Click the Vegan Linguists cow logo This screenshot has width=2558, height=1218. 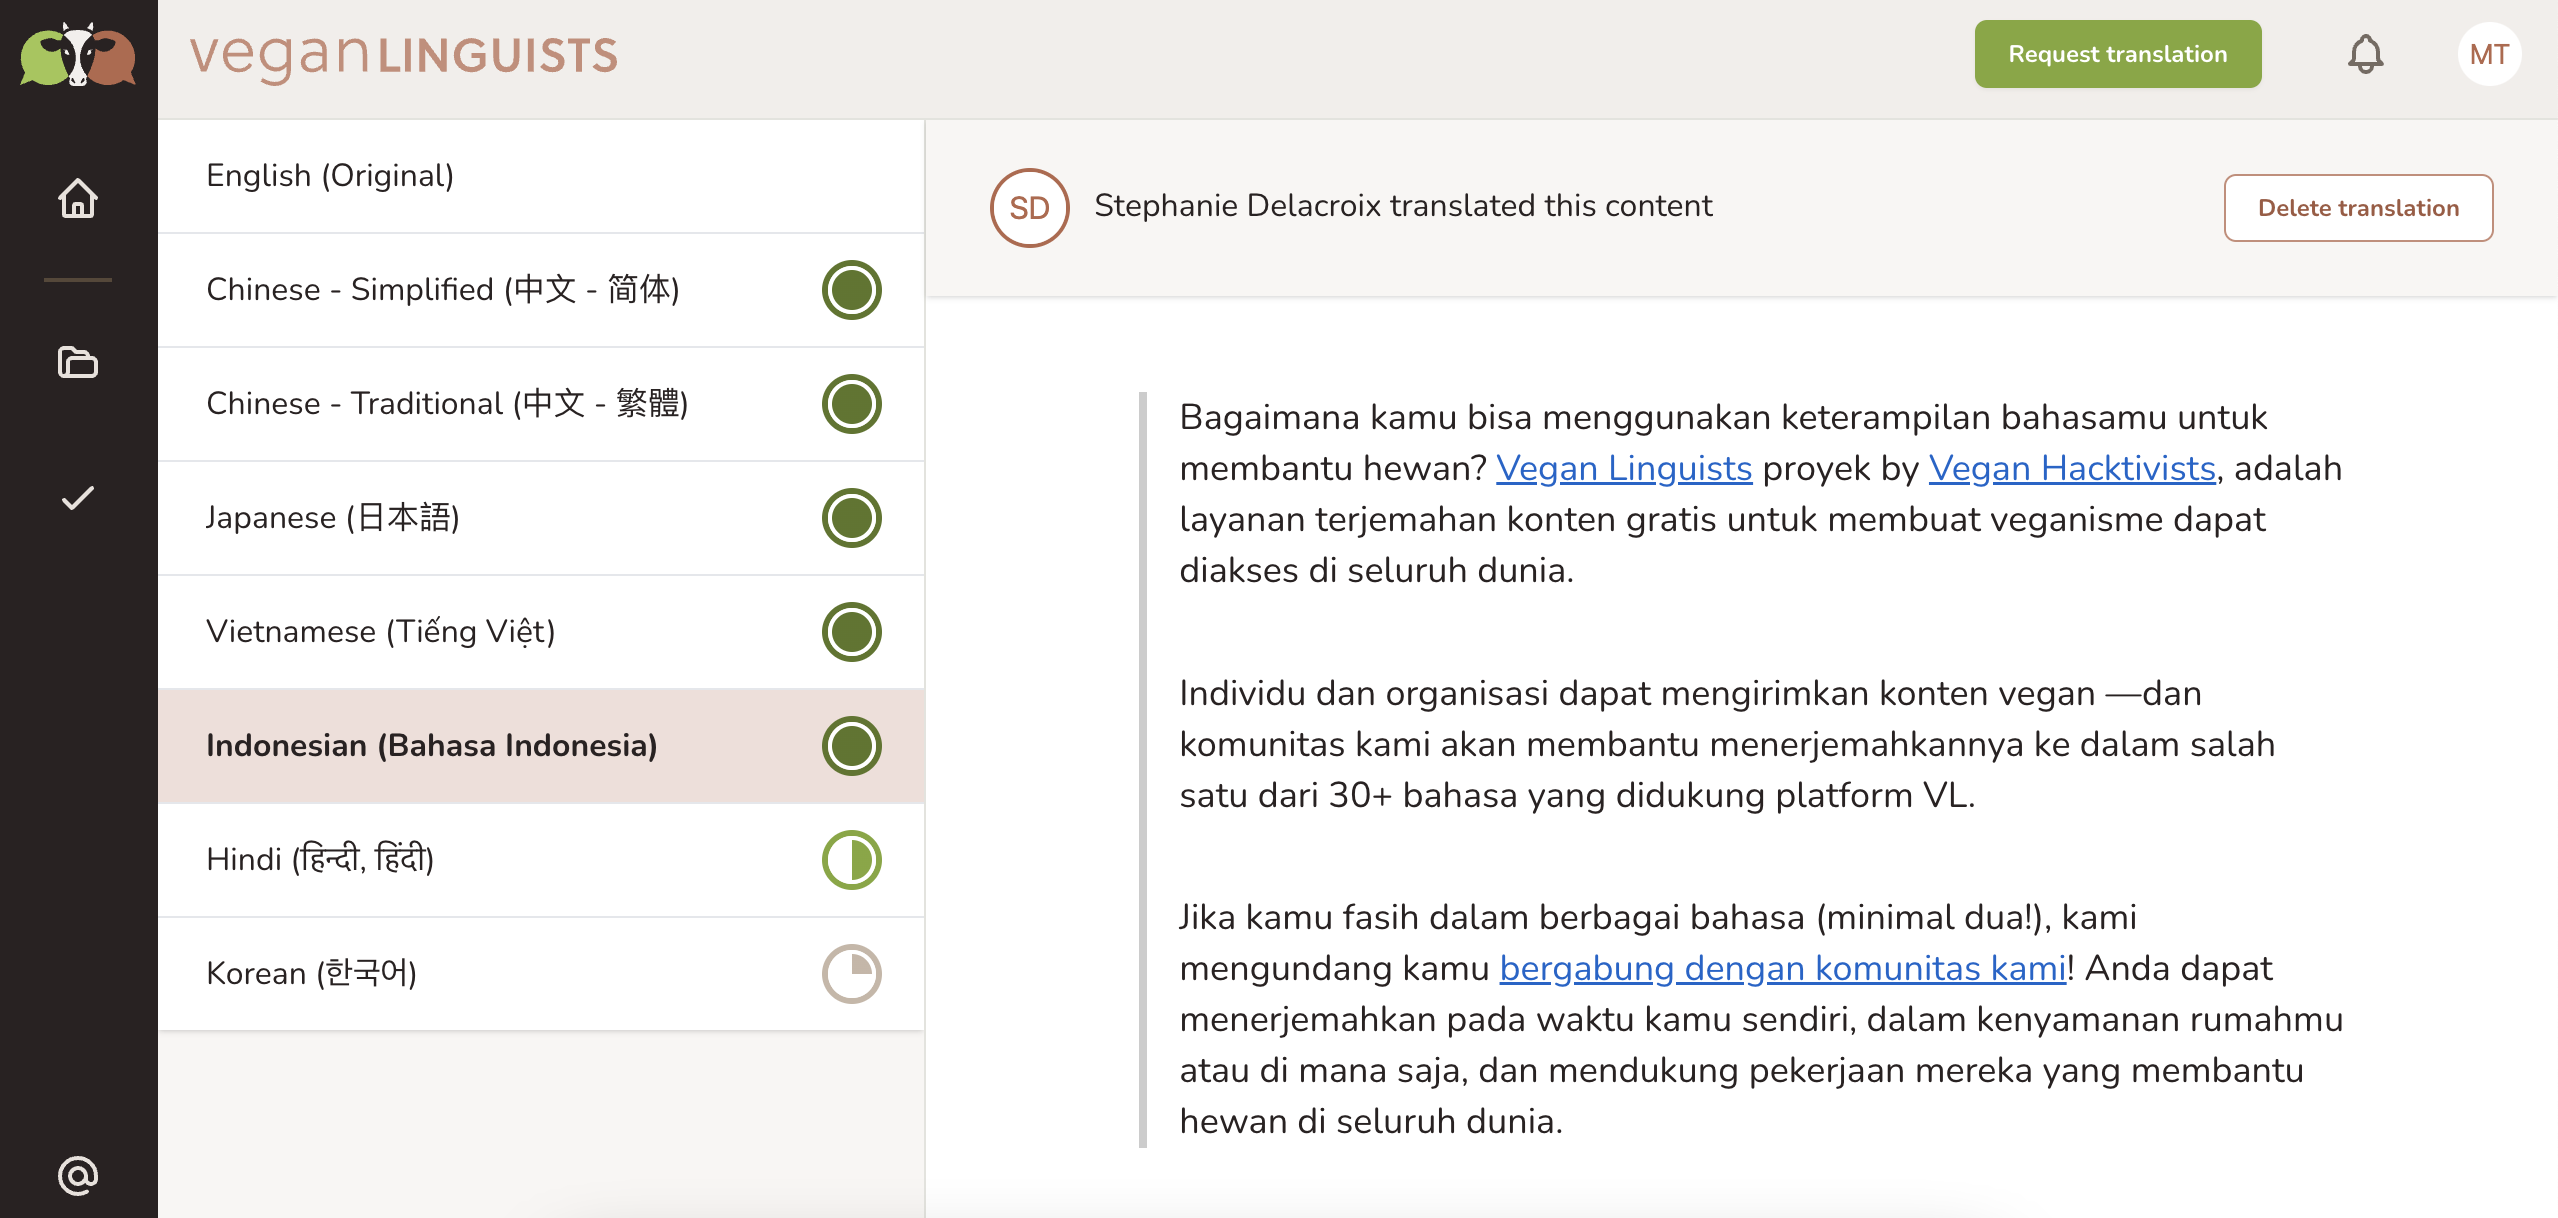(77, 55)
